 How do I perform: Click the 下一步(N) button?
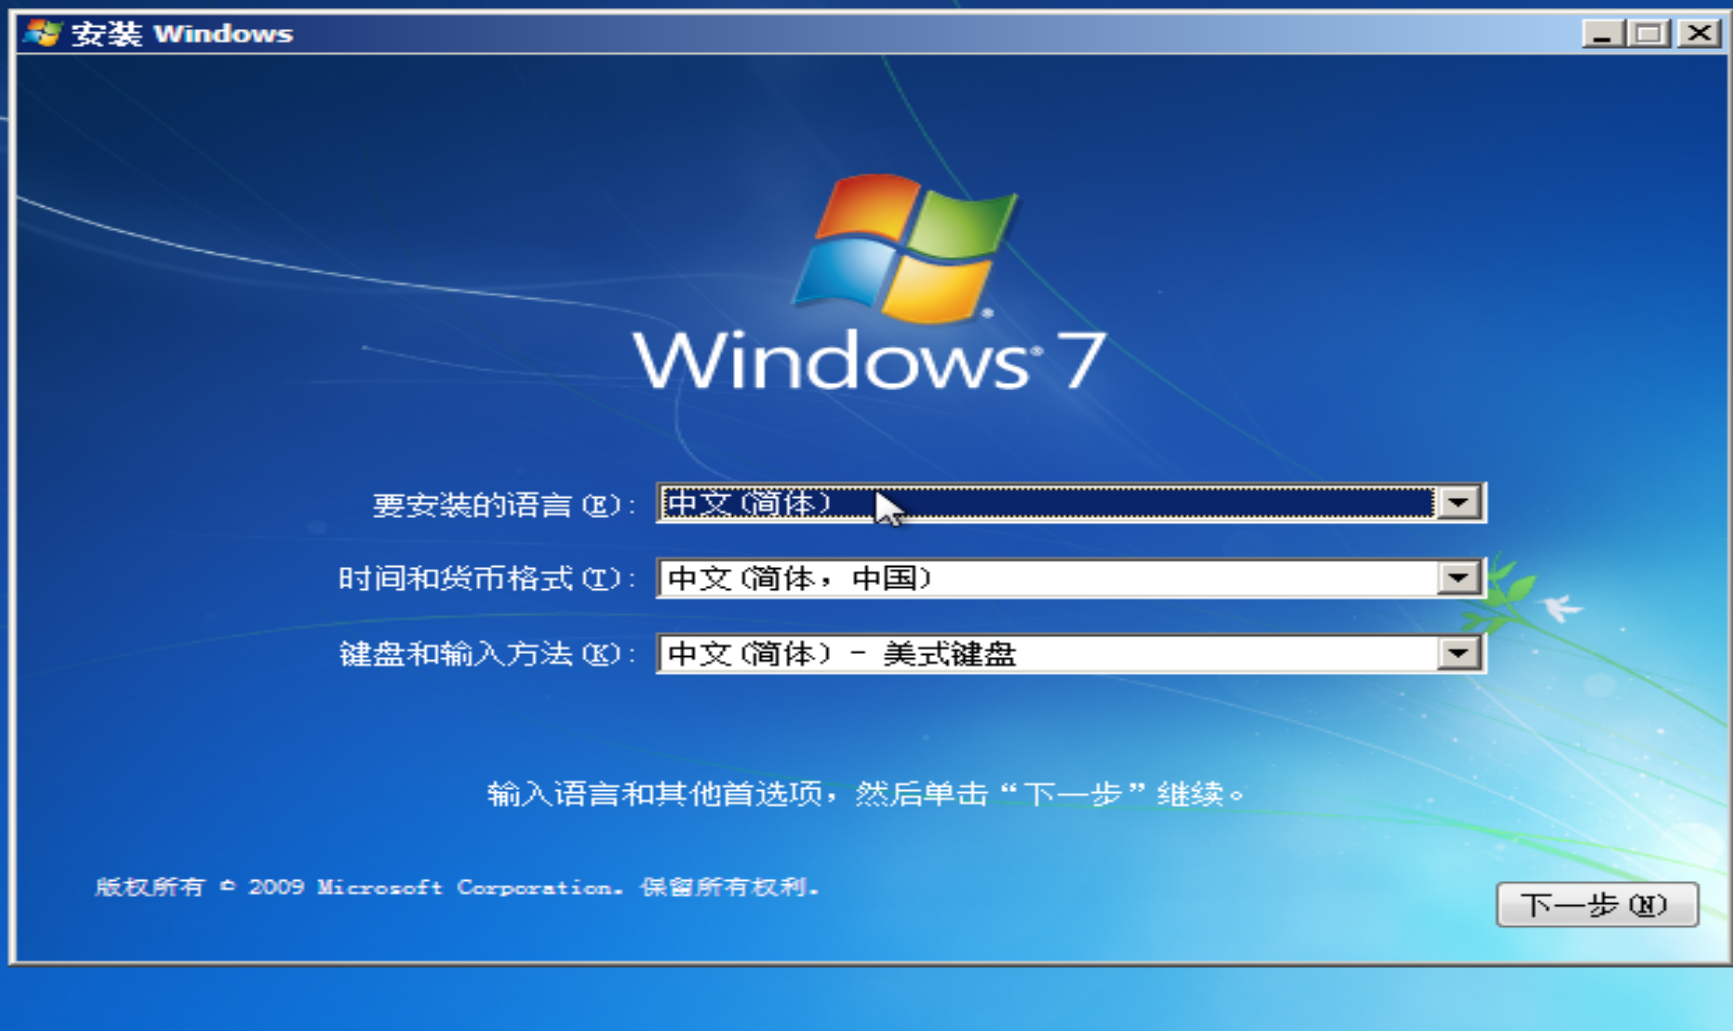(x=1596, y=905)
